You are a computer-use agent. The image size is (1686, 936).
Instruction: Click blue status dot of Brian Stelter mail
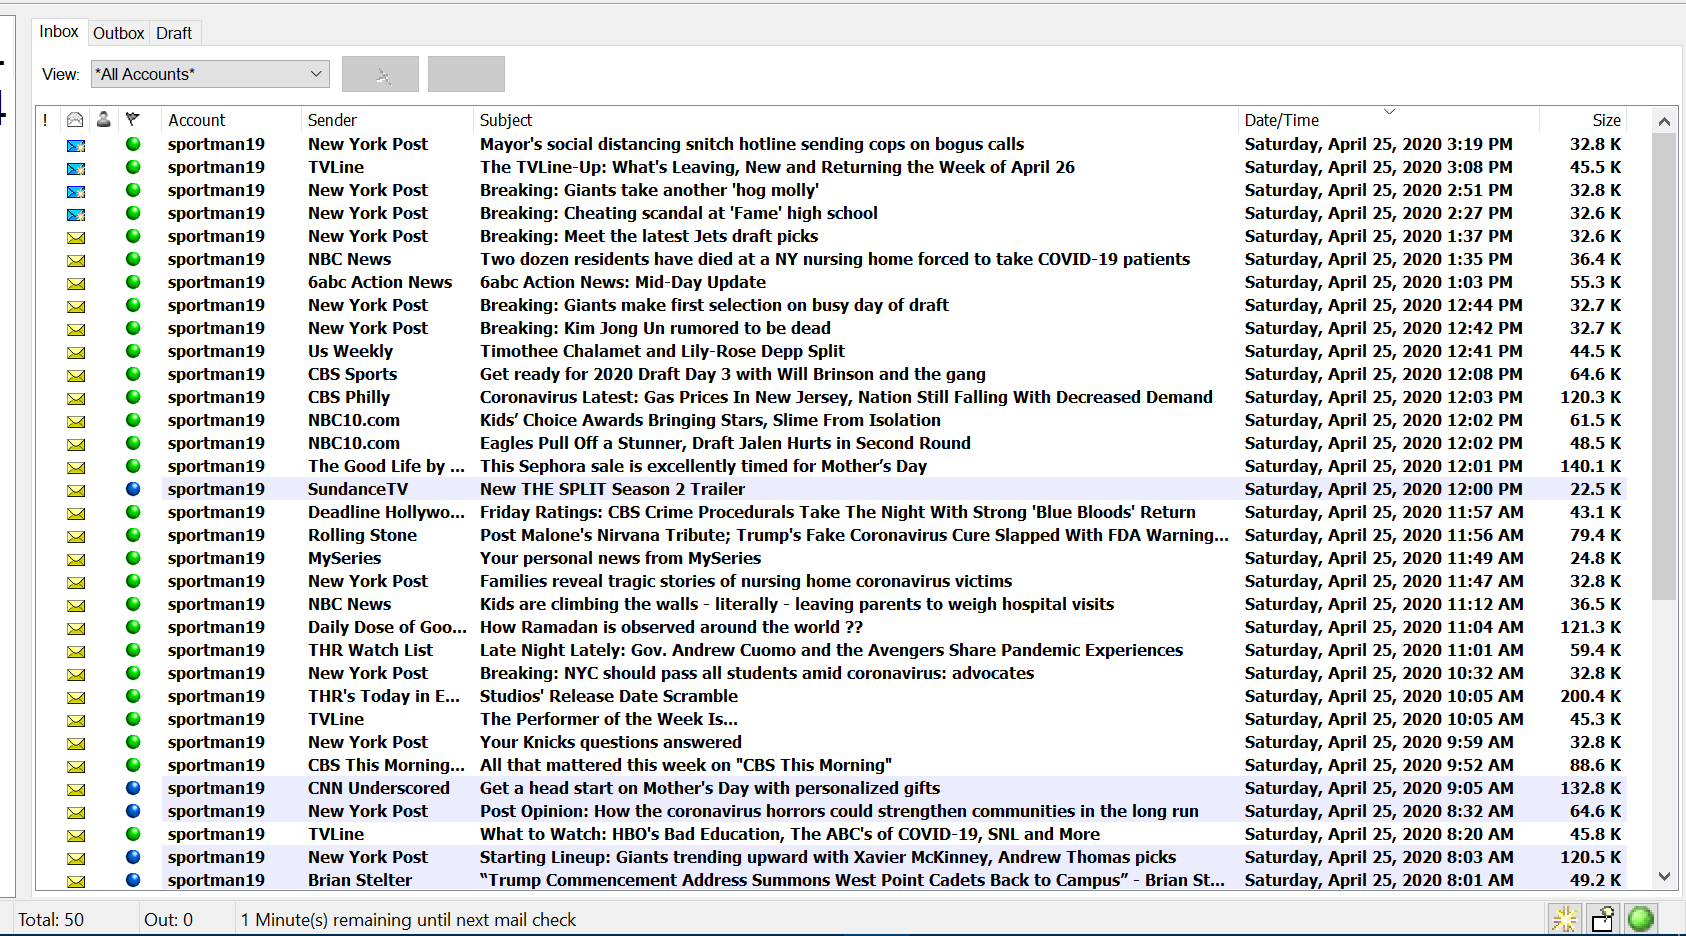[x=133, y=880]
